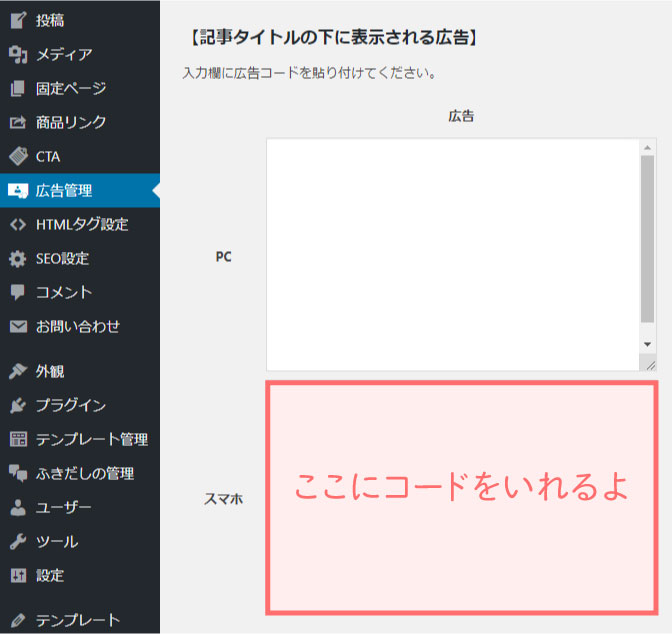672x634 pixels.
Task: Click the プラグイン plug icon
Action: click(18, 405)
